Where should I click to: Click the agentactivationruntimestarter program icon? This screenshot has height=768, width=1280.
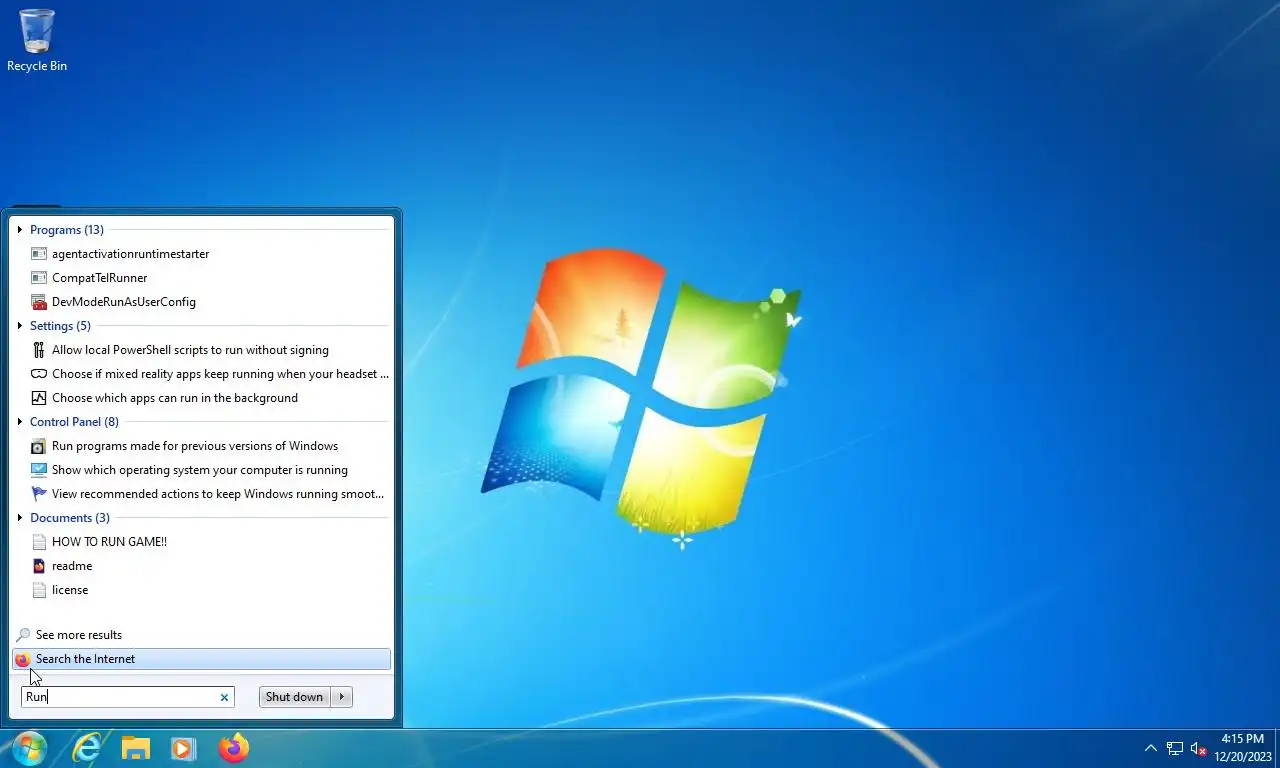tap(39, 254)
